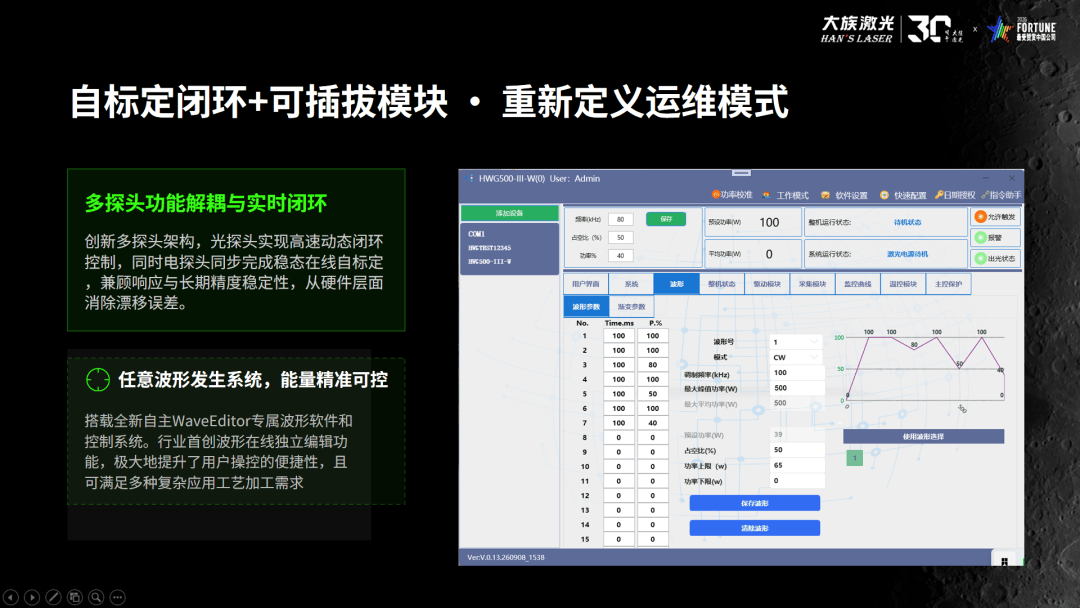Click the 调制频率(kHz) input field
Image resolution: width=1080 pixels, height=608 pixels.
pyautogui.click(x=796, y=373)
